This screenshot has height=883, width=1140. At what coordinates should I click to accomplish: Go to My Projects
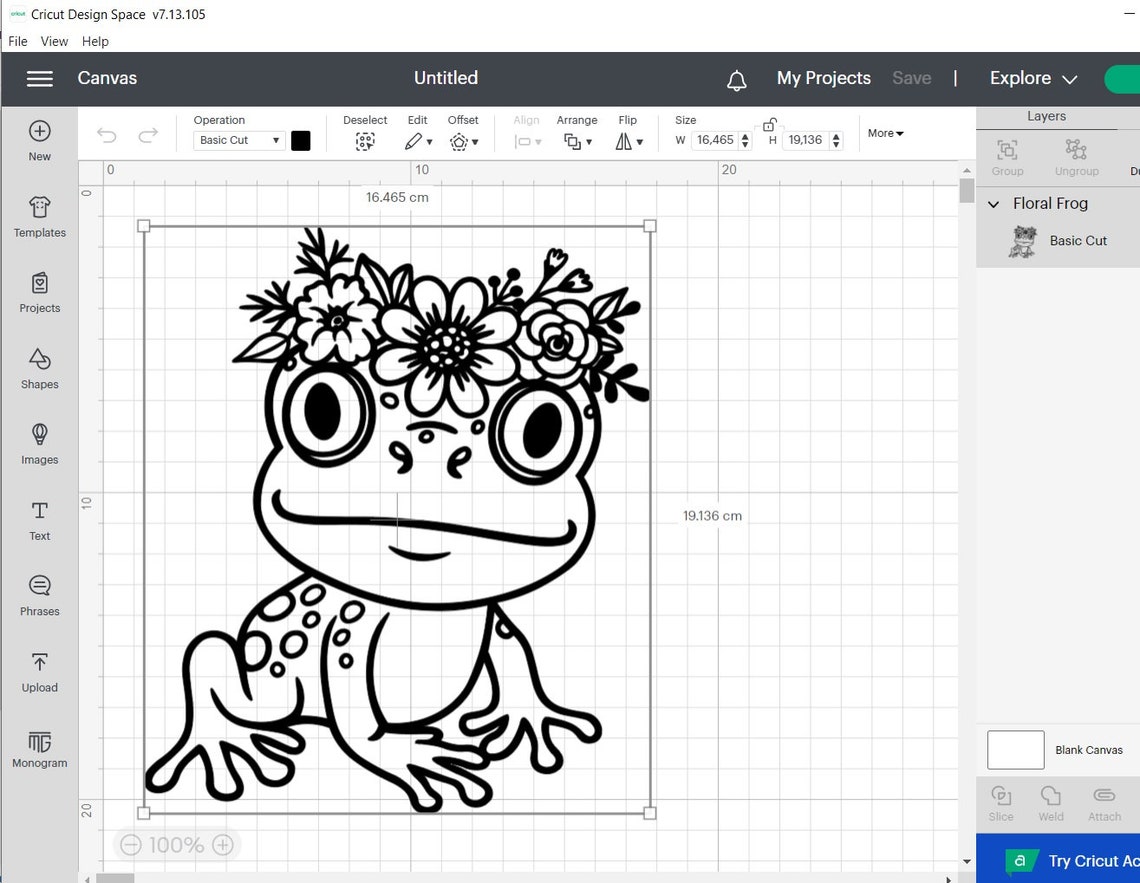[823, 78]
